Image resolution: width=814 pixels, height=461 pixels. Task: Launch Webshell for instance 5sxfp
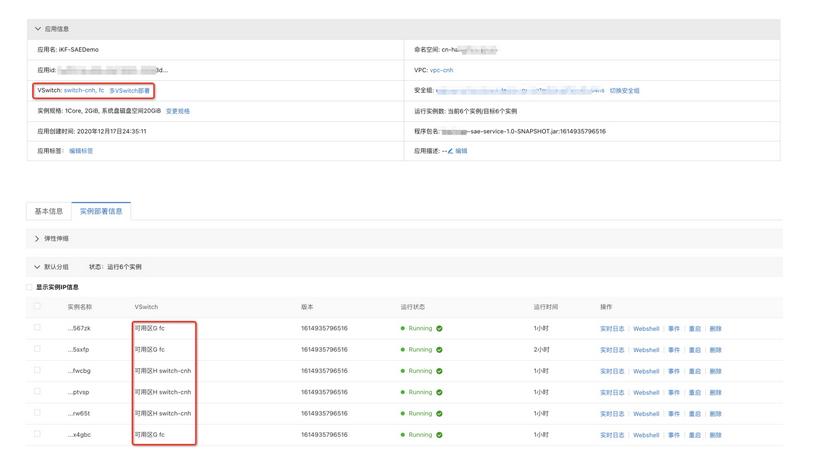646,350
